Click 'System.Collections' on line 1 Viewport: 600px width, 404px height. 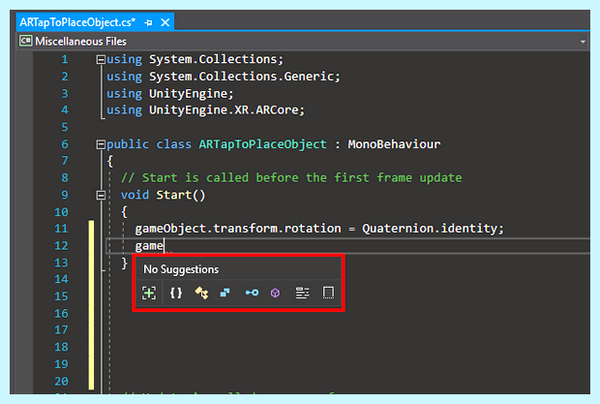pyautogui.click(x=213, y=59)
